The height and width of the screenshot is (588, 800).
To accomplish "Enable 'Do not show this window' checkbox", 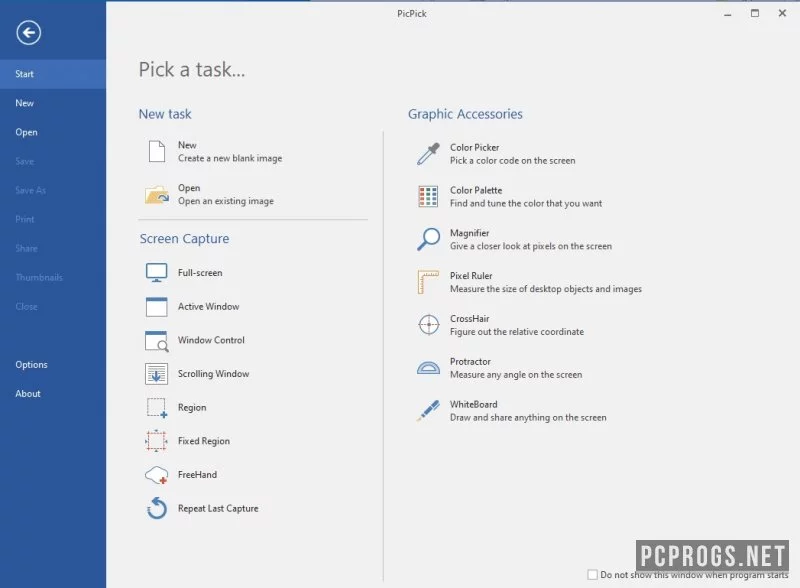I will point(592,575).
